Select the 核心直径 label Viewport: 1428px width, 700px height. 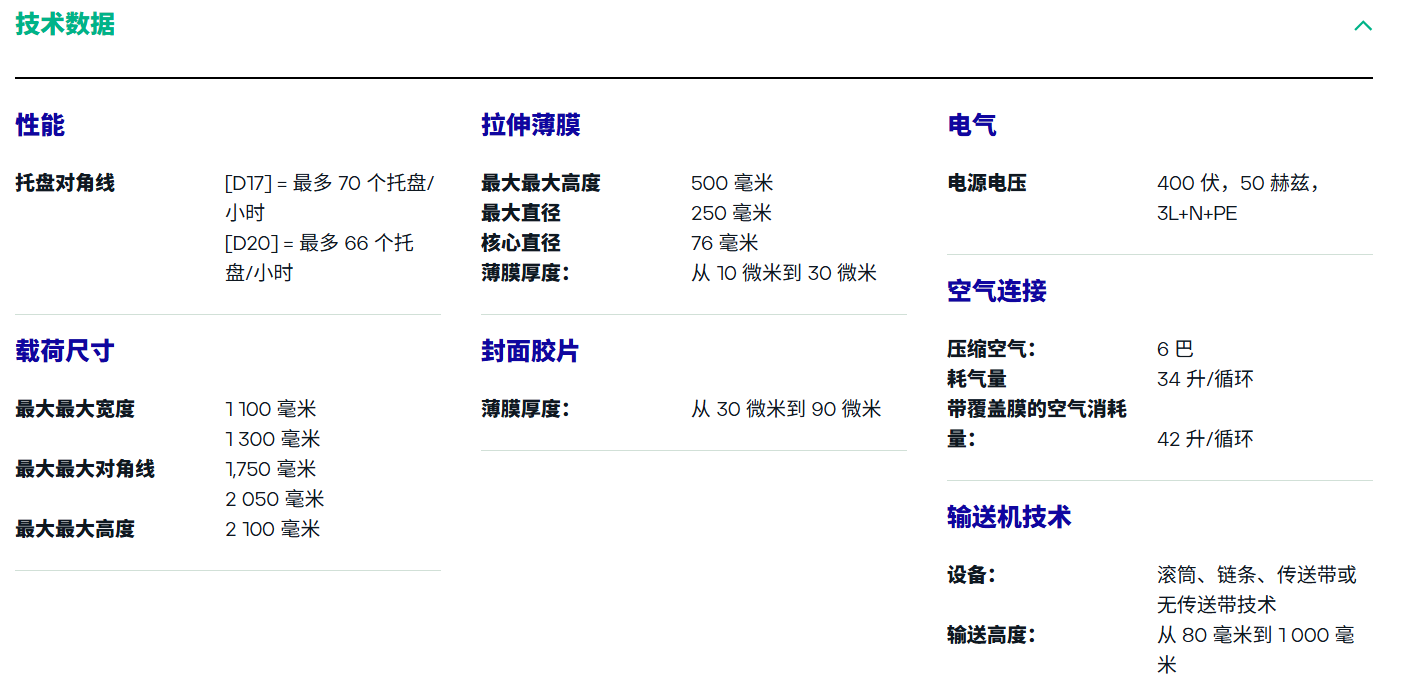[520, 243]
